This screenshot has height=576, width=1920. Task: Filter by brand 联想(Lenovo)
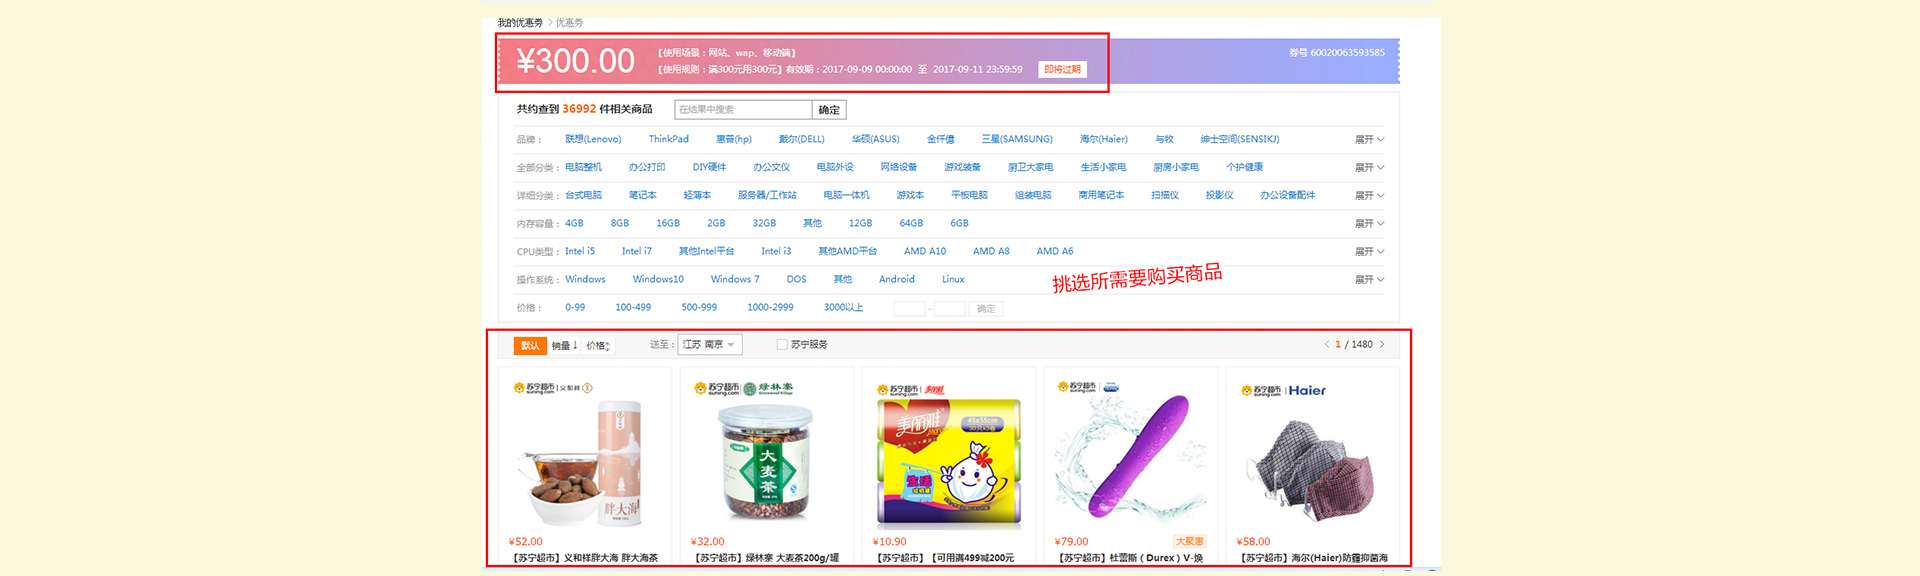pos(593,139)
